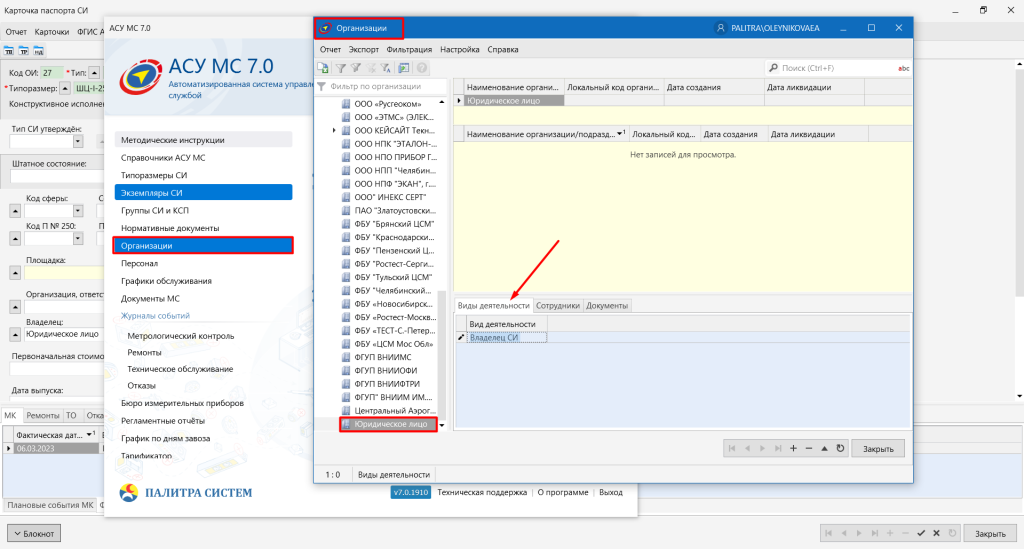Click the Excel export icon in Организации toolbar
Image resolution: width=1024 pixels, height=549 pixels.
(323, 68)
